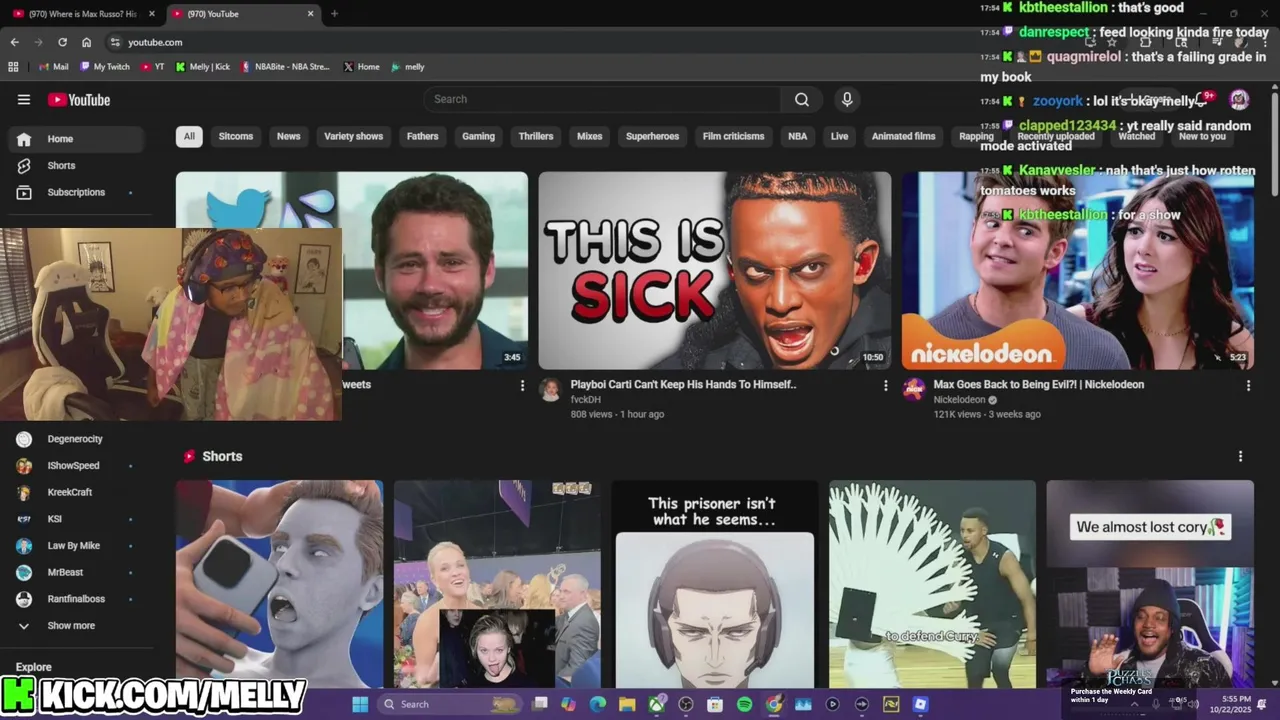Open My Twitch bookmark
The width and height of the screenshot is (1280, 720).
pyautogui.click(x=104, y=67)
